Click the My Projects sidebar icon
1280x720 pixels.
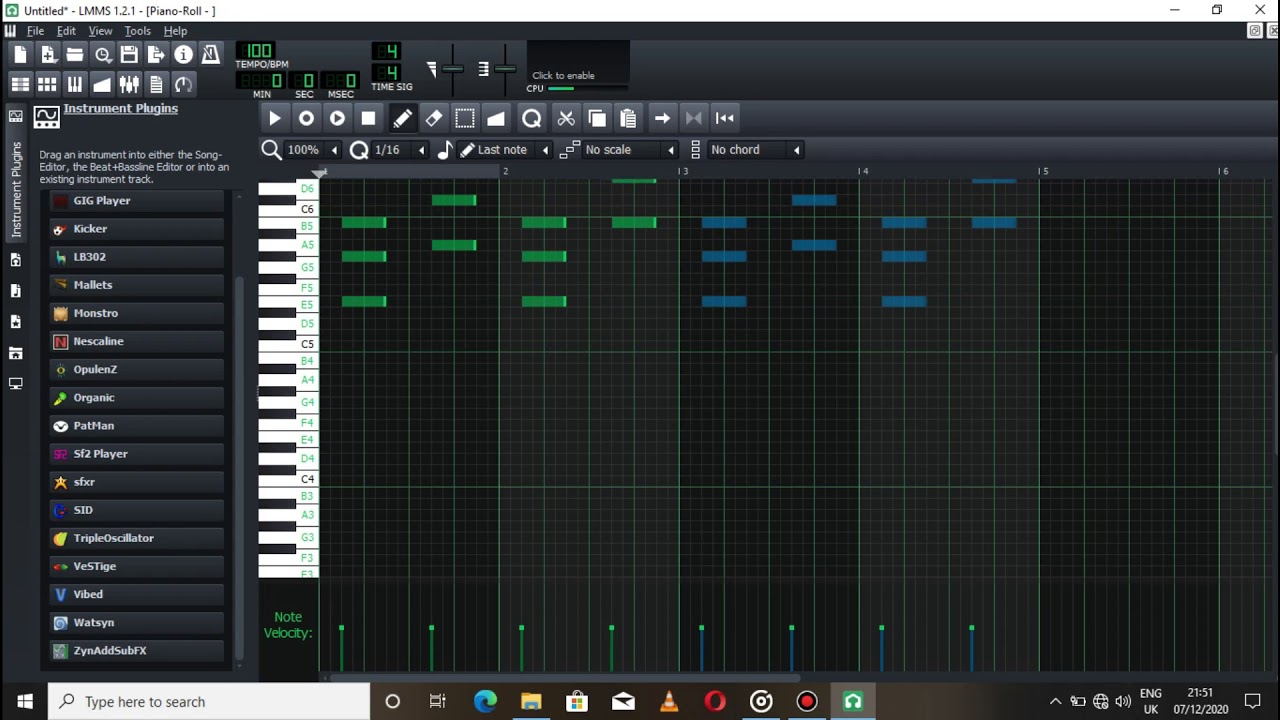[16, 260]
